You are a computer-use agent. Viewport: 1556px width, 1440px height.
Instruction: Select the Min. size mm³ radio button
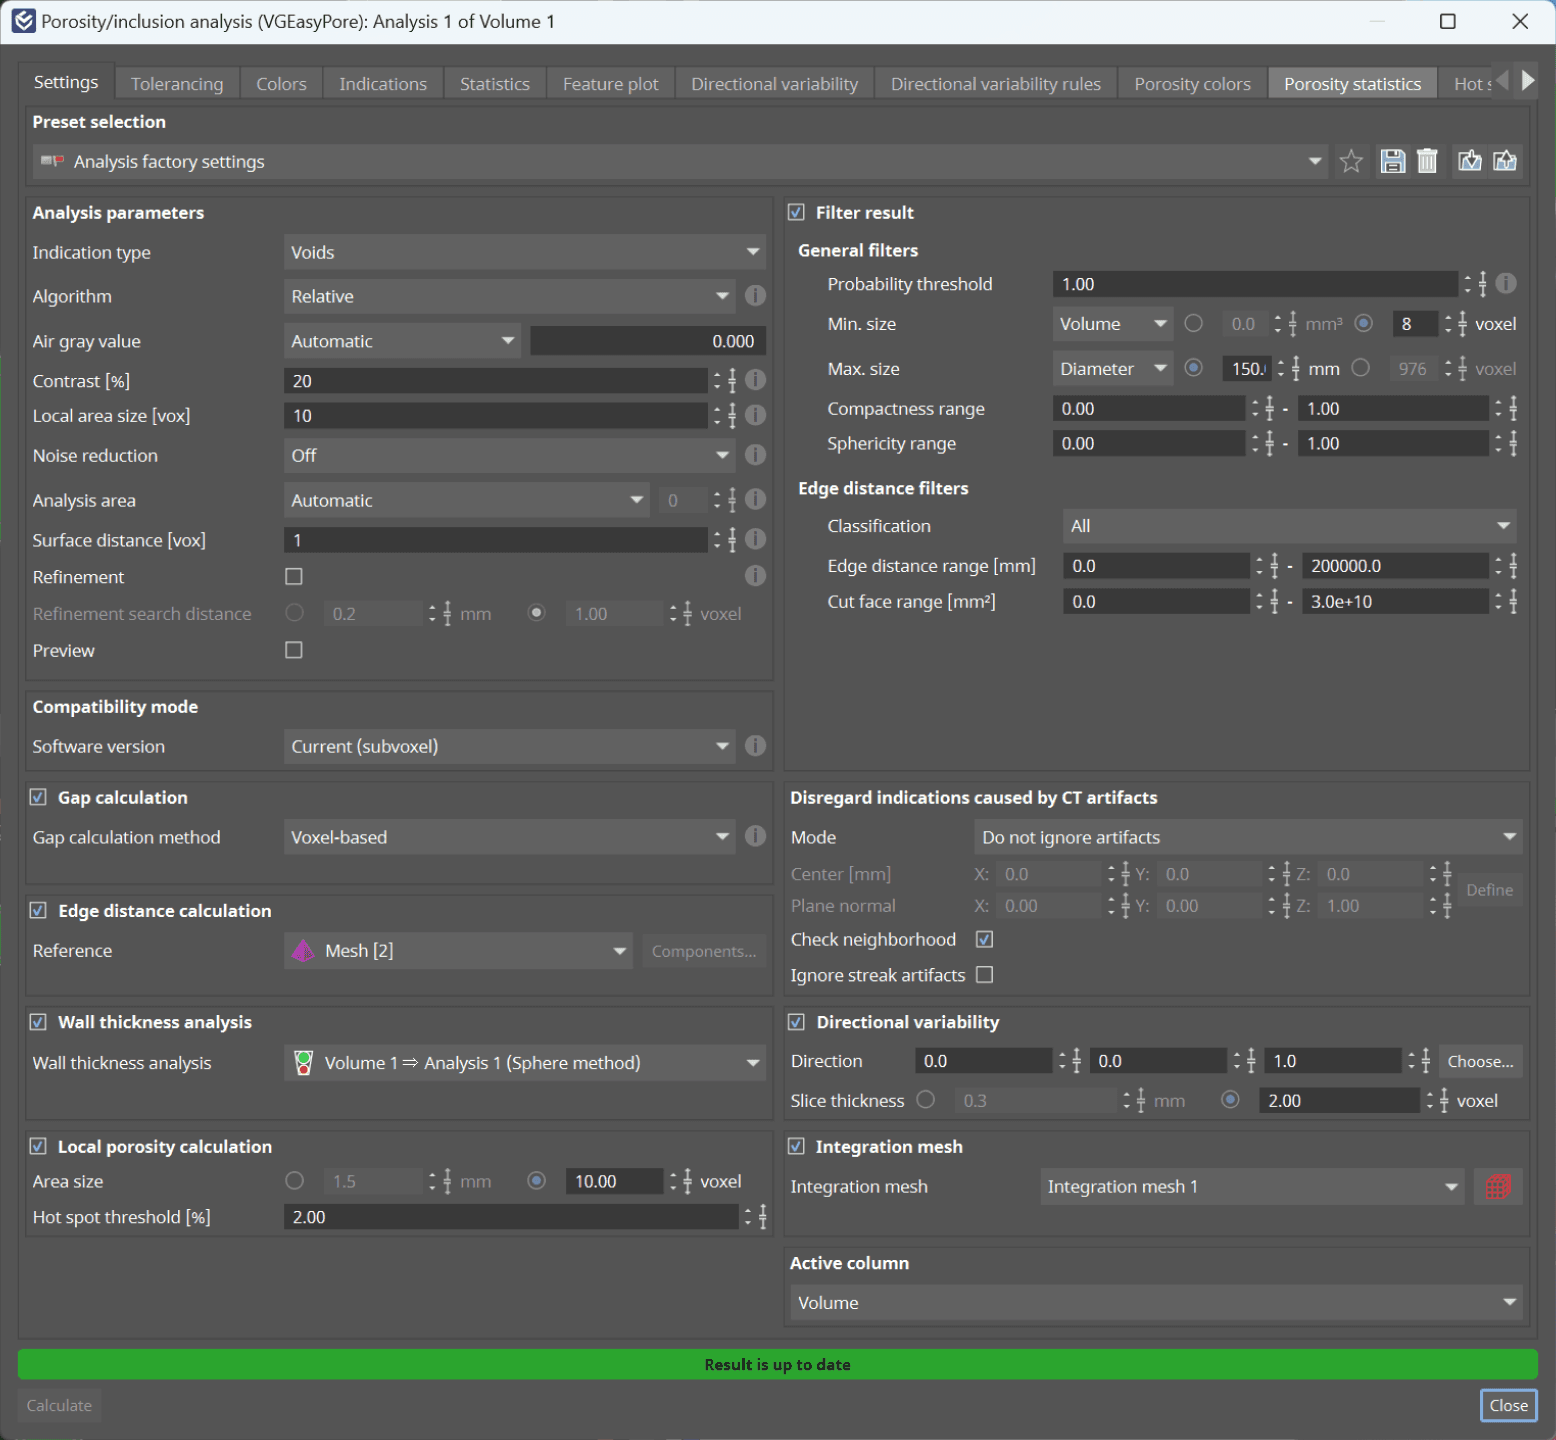click(1194, 324)
